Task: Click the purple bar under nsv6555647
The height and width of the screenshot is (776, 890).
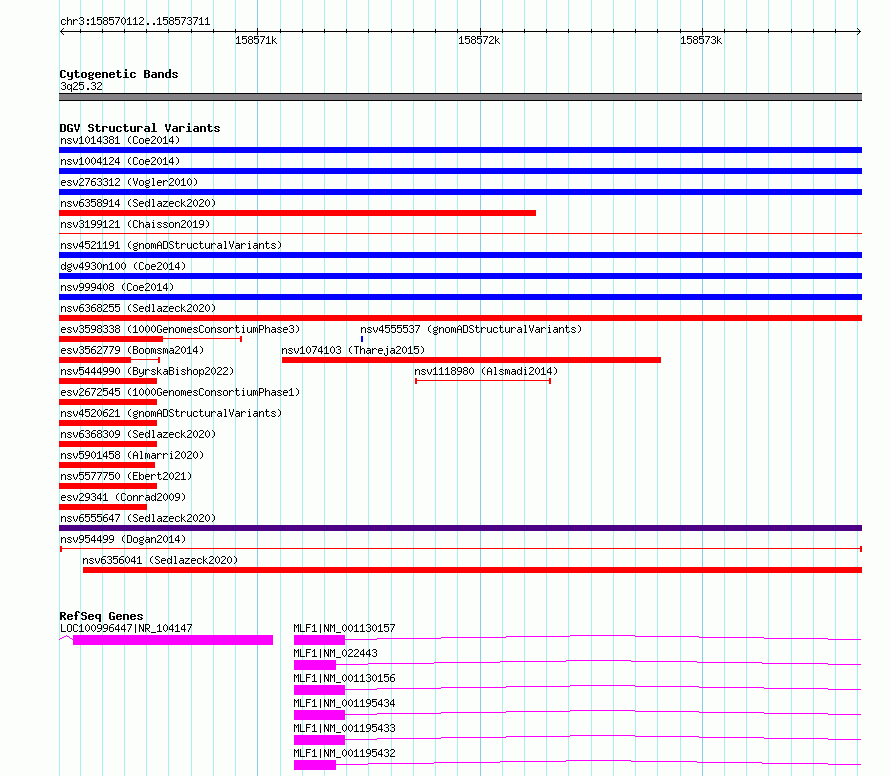Action: 460,528
